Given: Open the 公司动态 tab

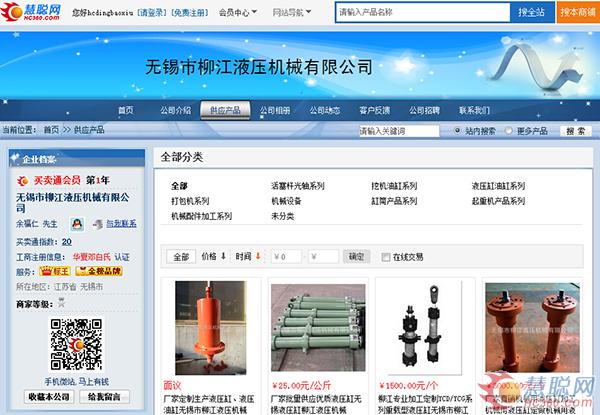Looking at the screenshot, I should pyautogui.click(x=325, y=111).
